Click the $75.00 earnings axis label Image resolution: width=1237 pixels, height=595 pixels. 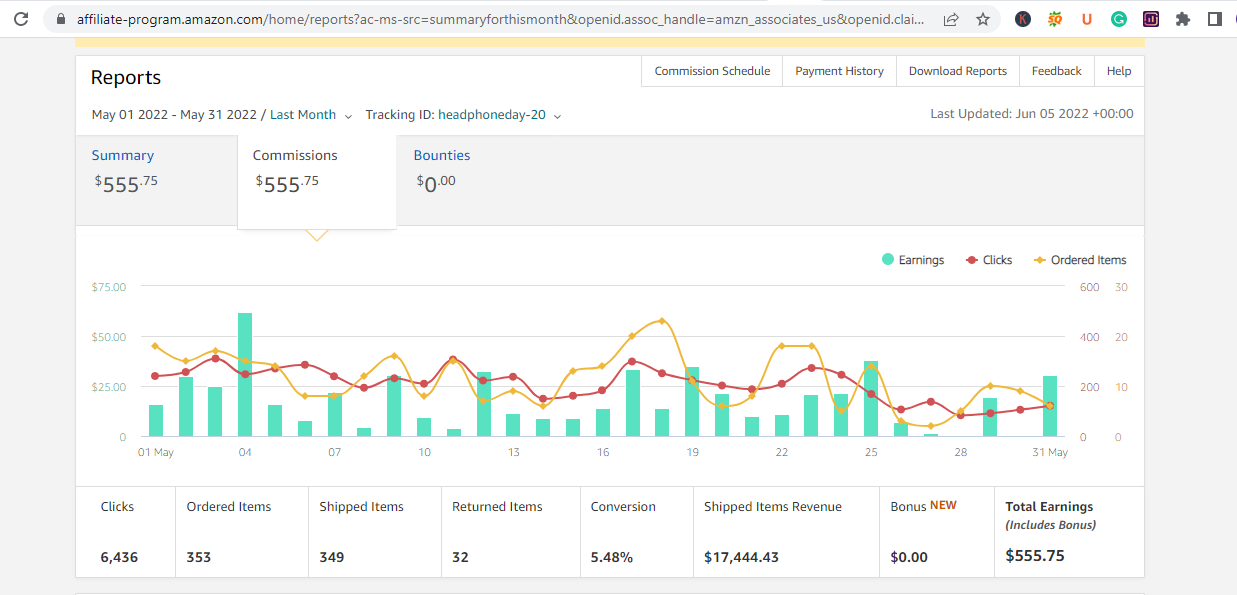pos(109,287)
